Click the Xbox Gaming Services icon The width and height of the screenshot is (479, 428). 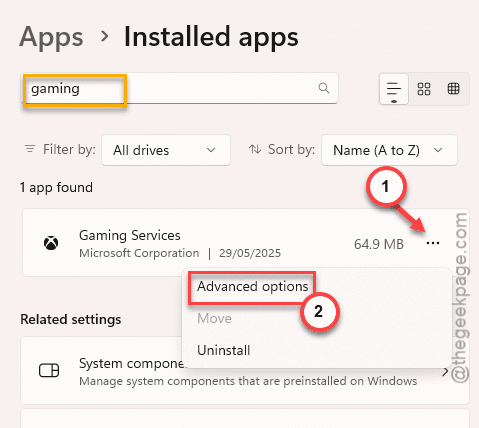(x=51, y=243)
